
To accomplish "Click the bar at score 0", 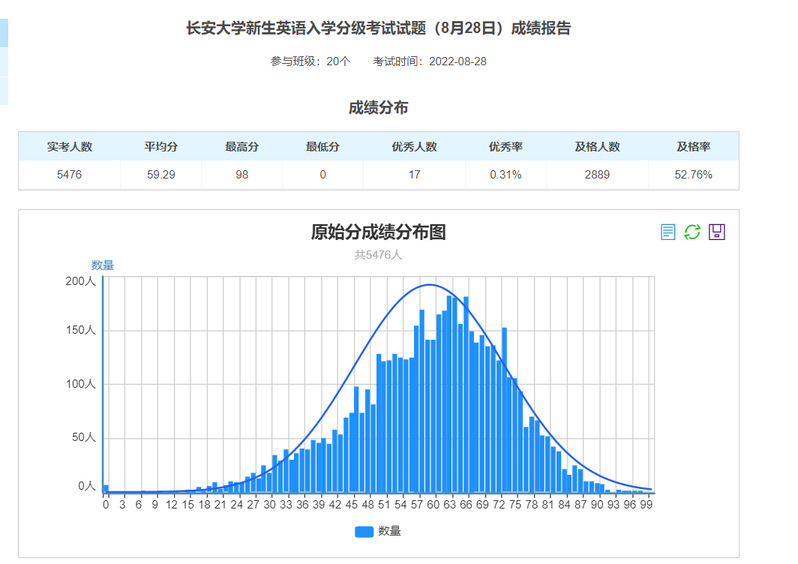I will 106,489.
